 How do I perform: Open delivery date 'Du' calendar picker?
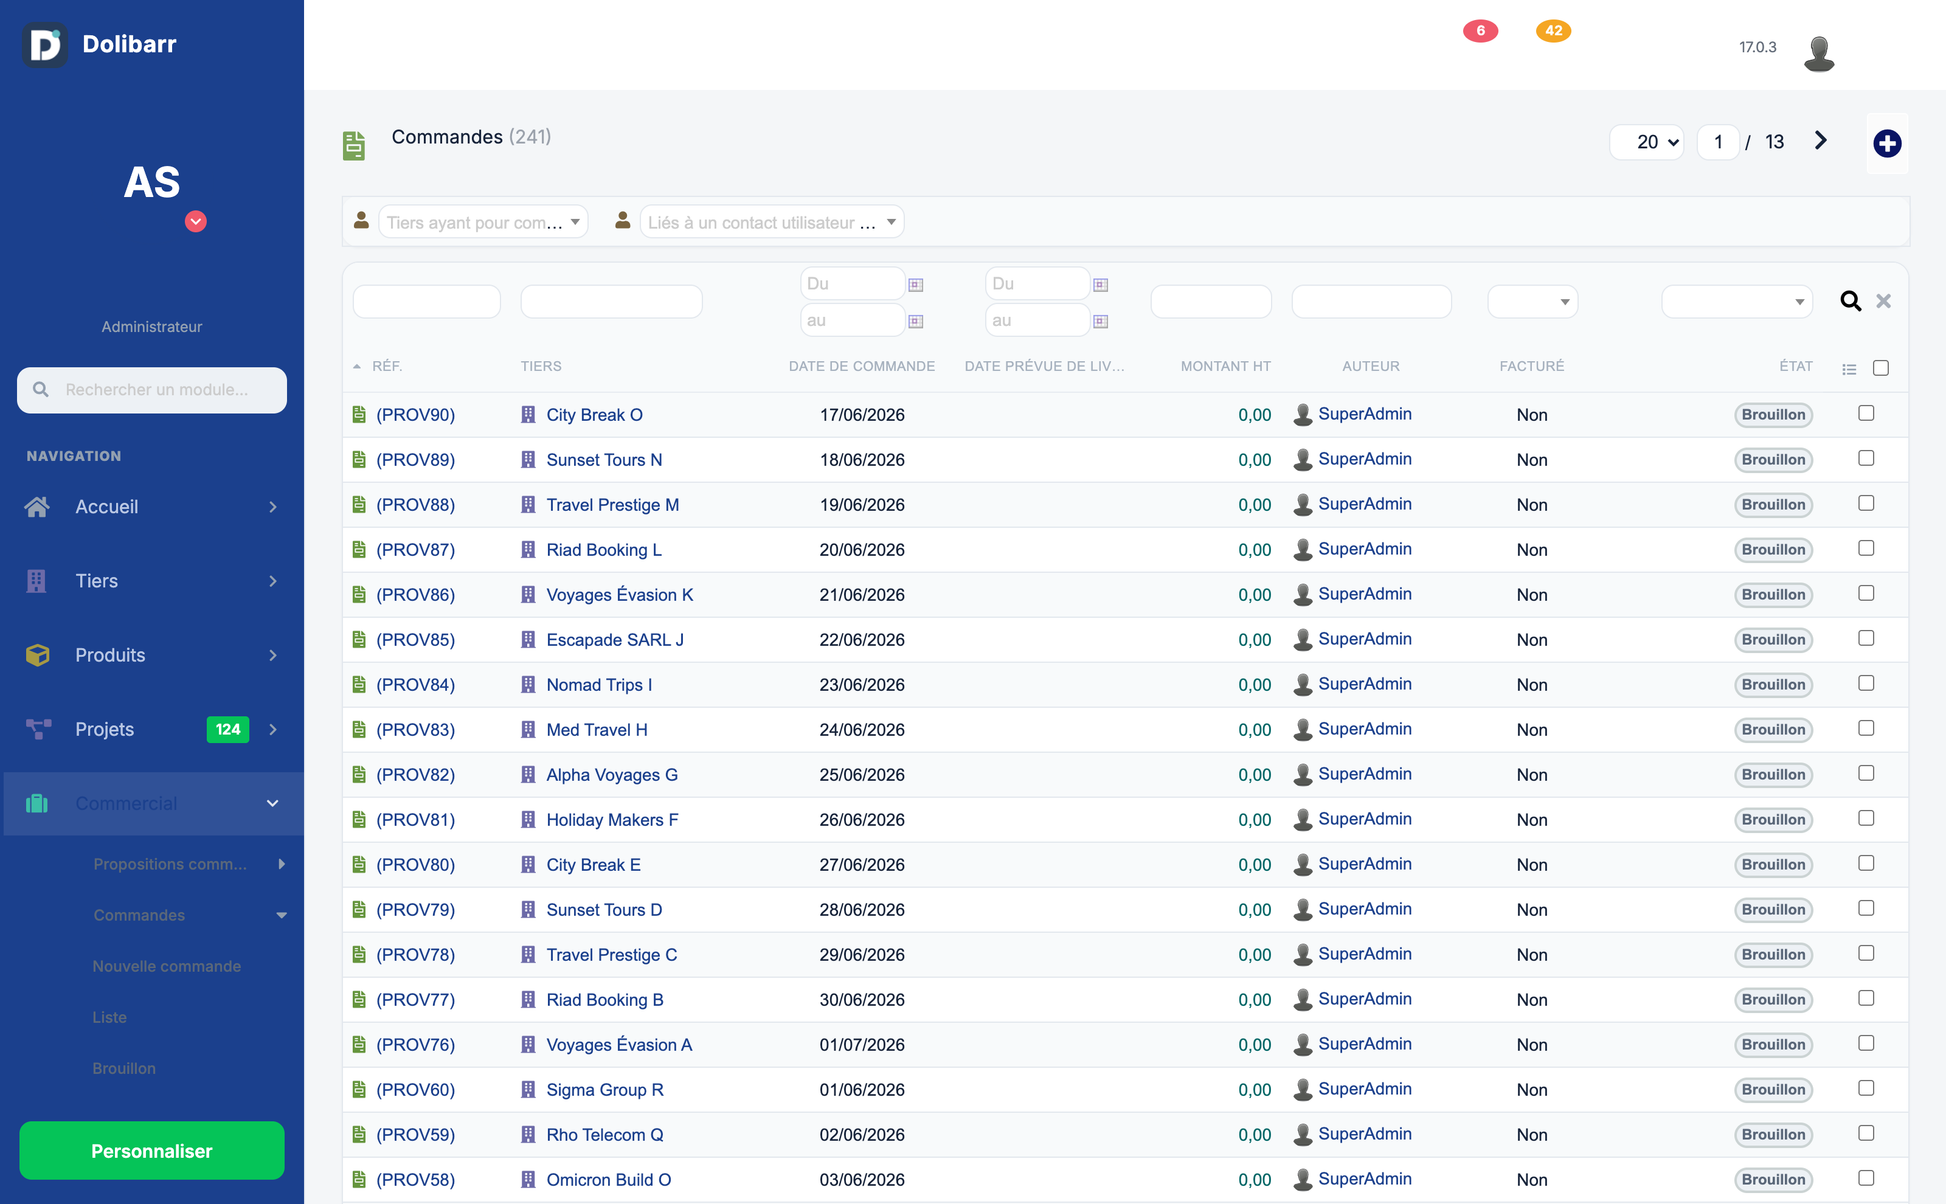[x=1100, y=285]
